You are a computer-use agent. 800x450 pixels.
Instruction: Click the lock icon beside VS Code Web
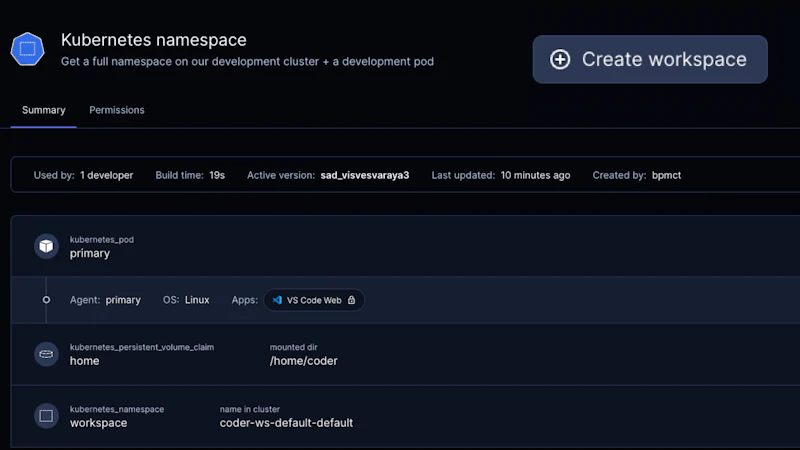point(351,300)
